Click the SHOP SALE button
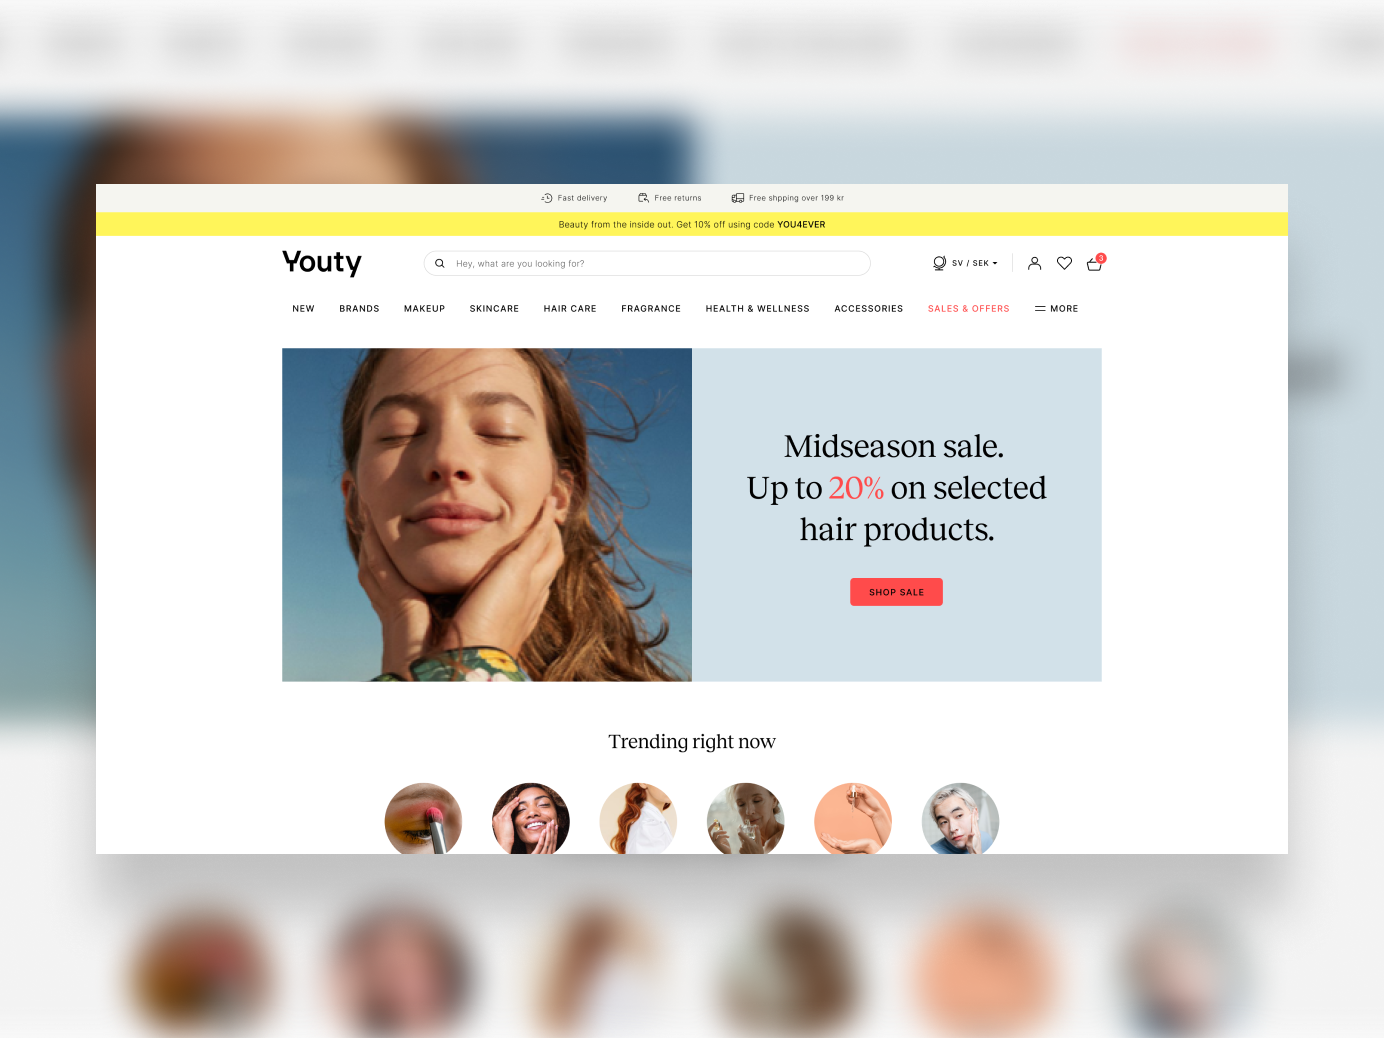Viewport: 1384px width, 1038px height. [x=896, y=592]
